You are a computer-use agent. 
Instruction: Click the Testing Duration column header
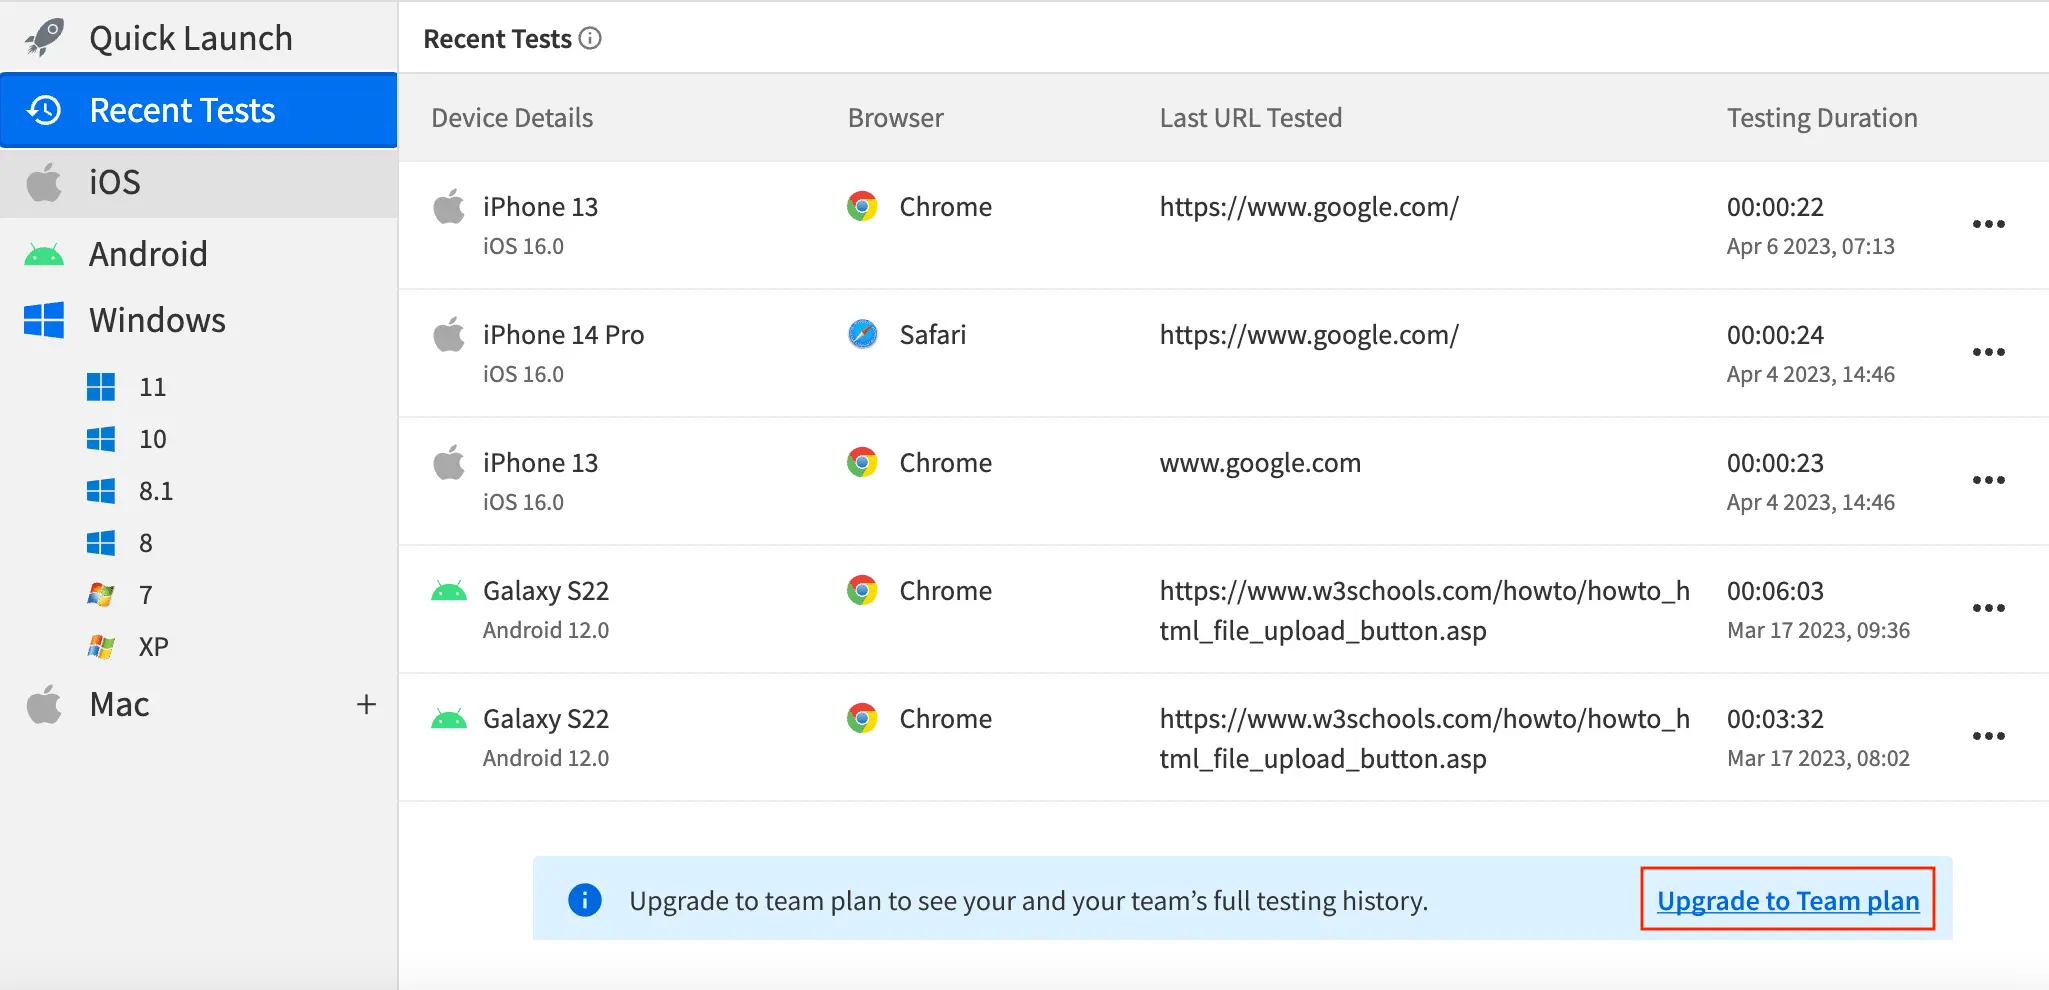click(x=1821, y=118)
